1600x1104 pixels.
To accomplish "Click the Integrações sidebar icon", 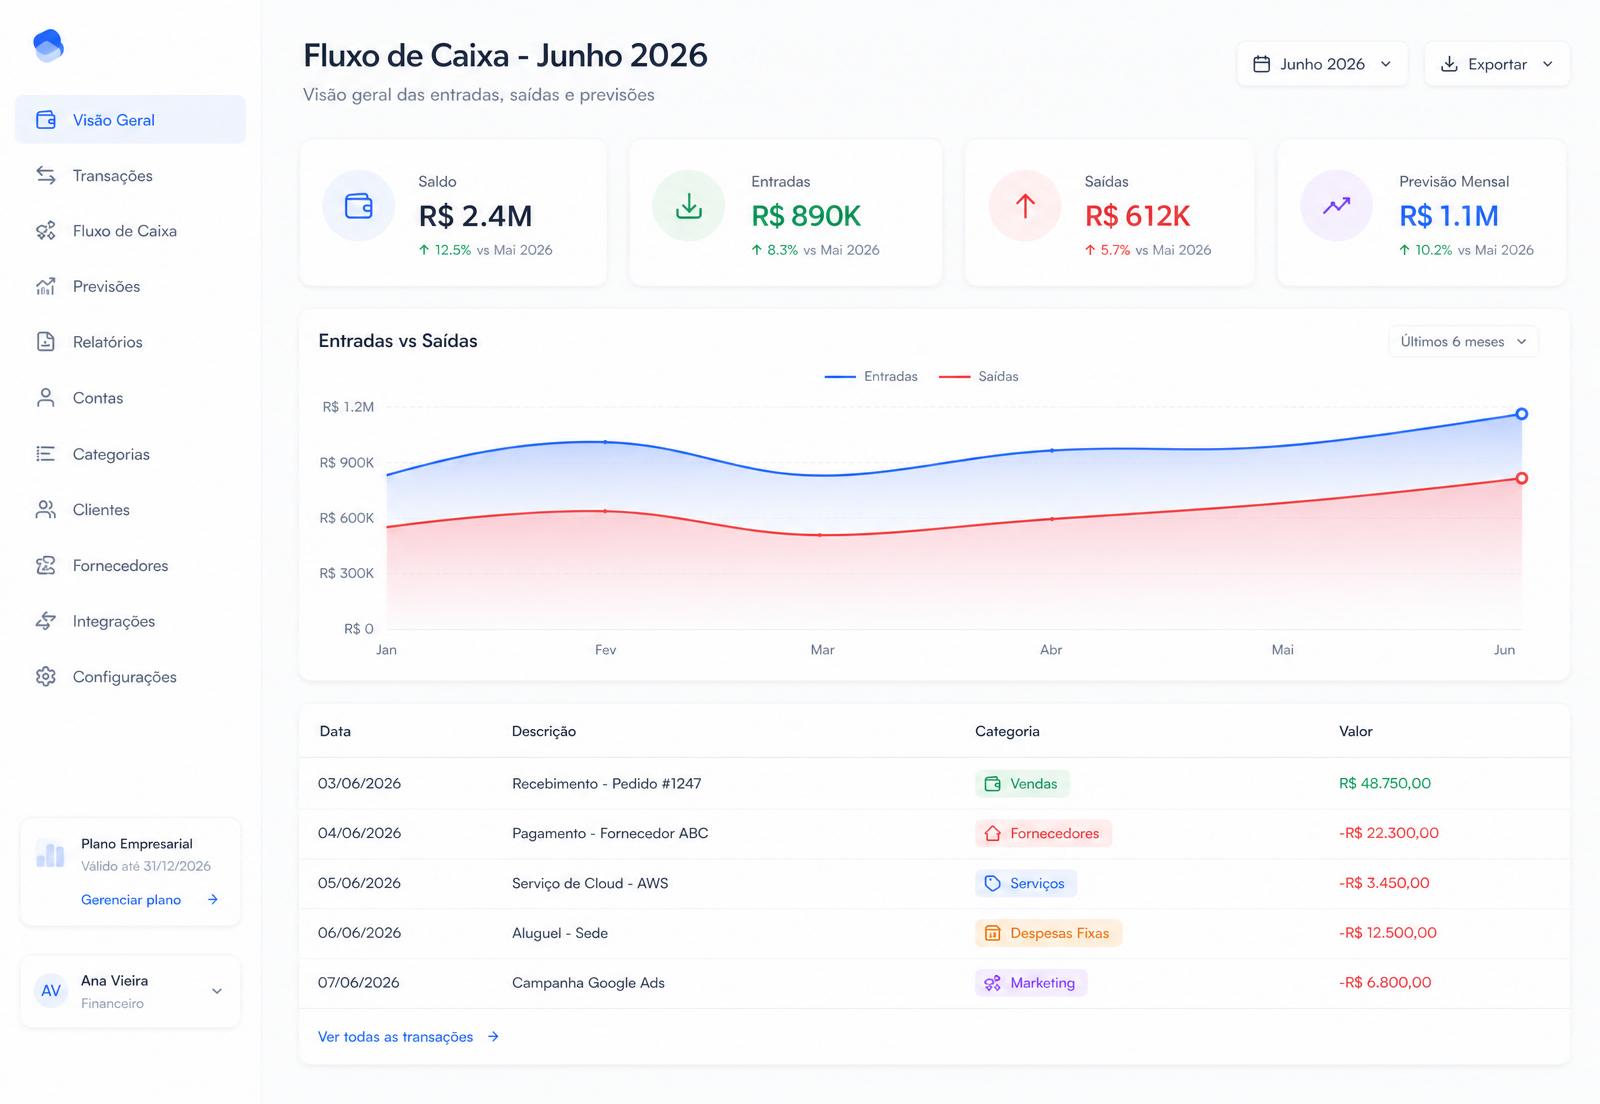I will point(46,621).
